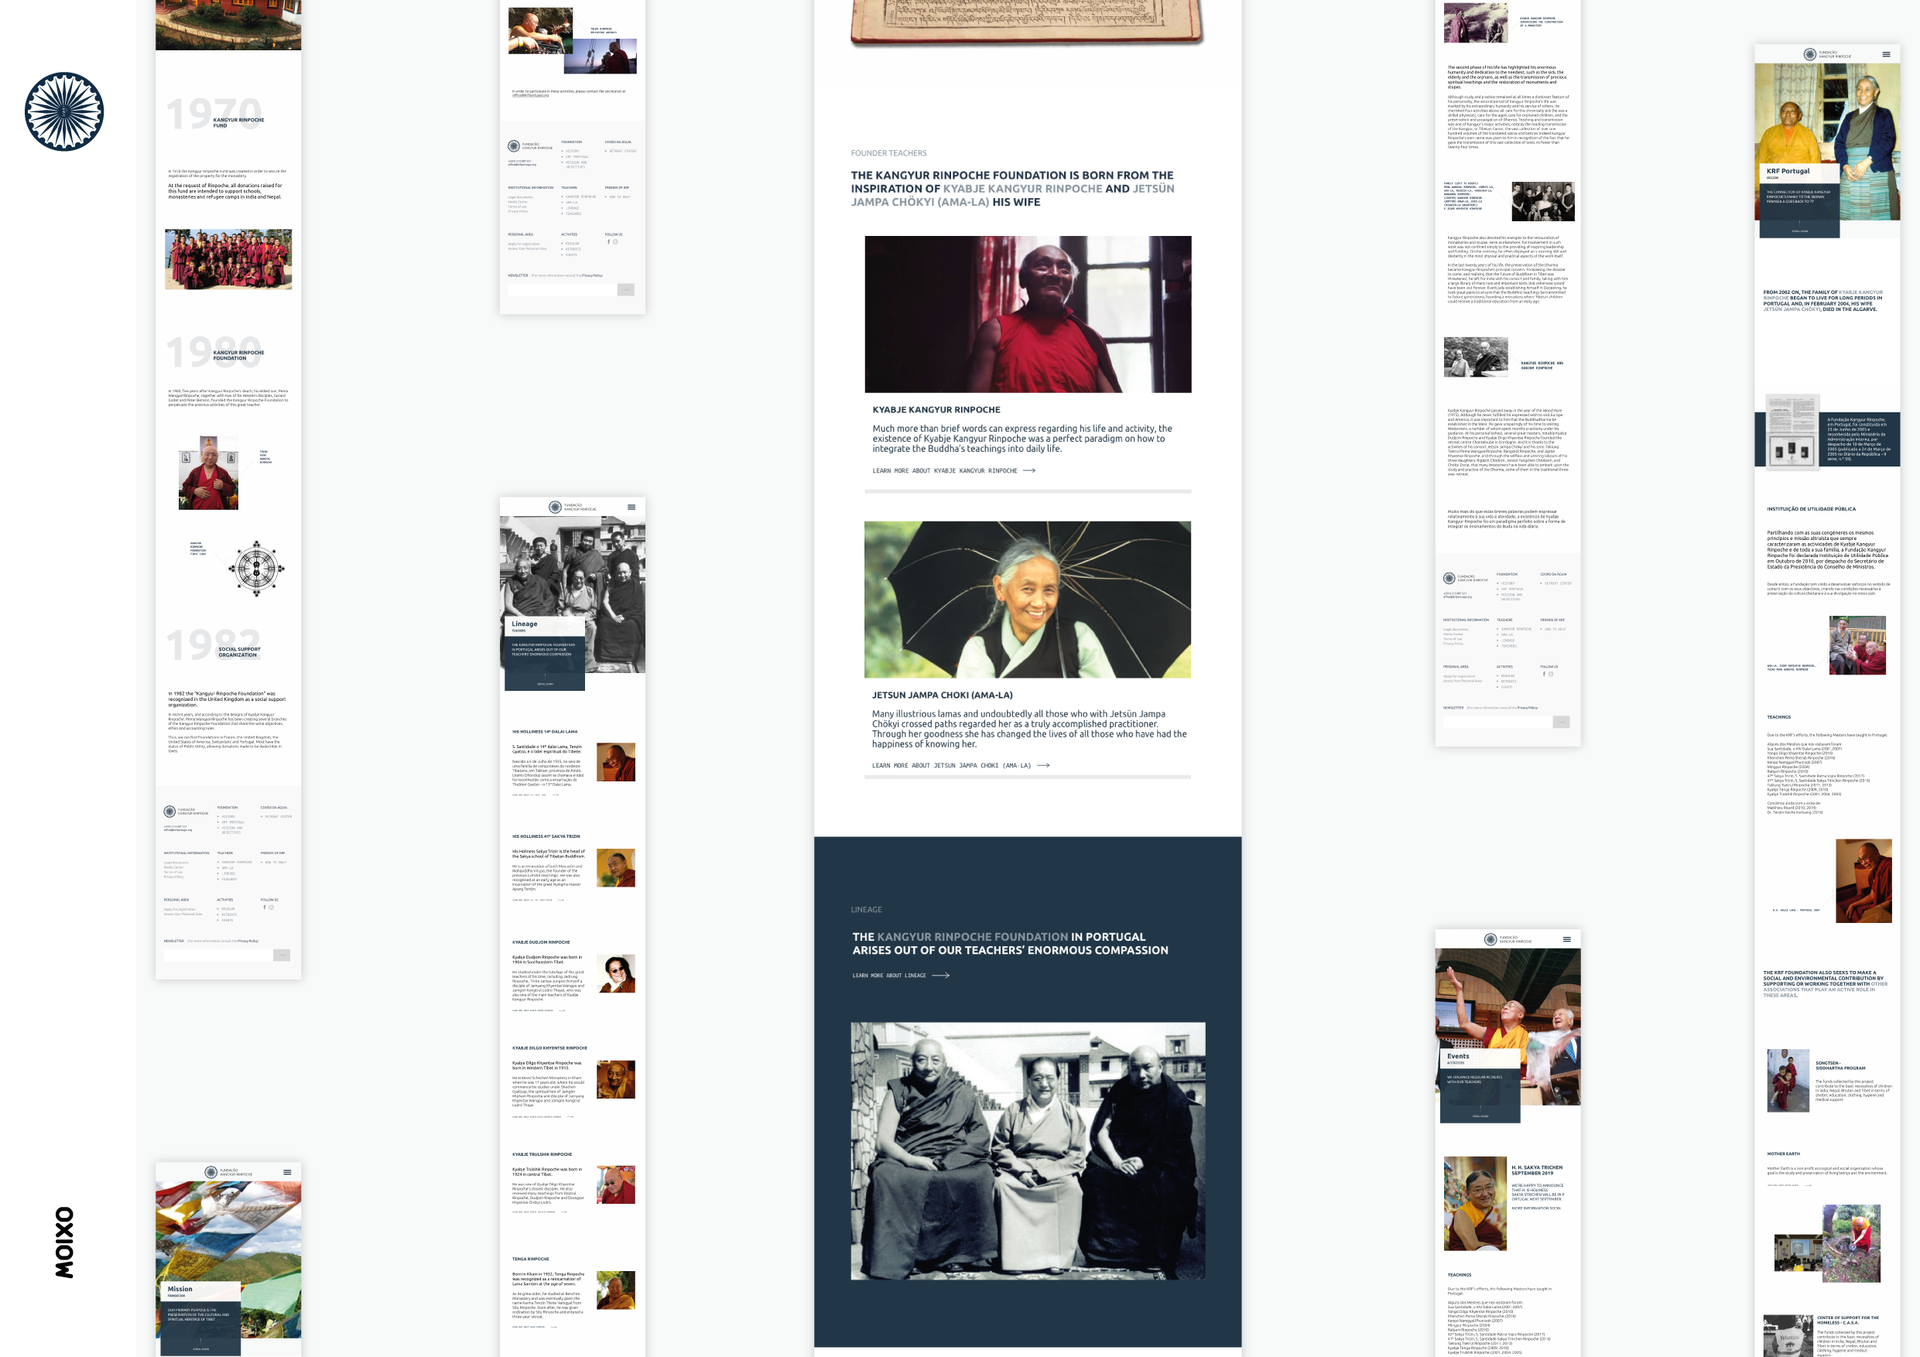1920x1357 pixels.
Task: Click 'Jetsun Jampa Choki (Ama-La)' heading
Action: (942, 695)
